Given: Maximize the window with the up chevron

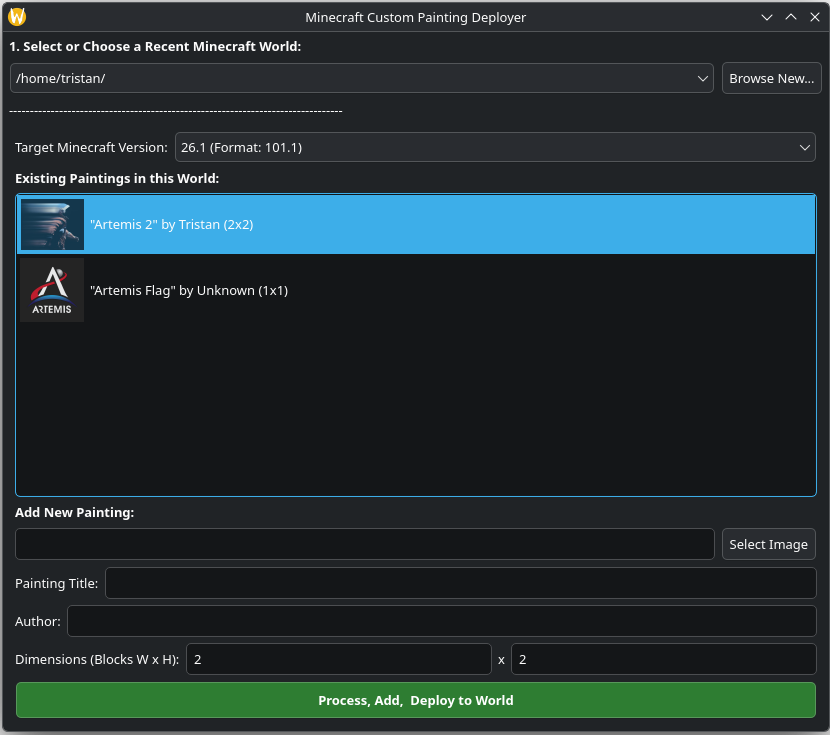Looking at the screenshot, I should 791,17.
